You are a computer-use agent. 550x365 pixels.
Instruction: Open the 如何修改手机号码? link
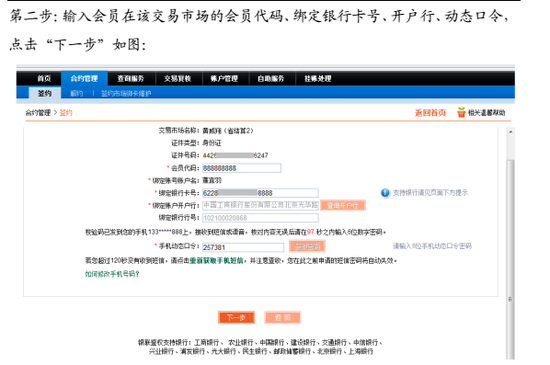(112, 274)
